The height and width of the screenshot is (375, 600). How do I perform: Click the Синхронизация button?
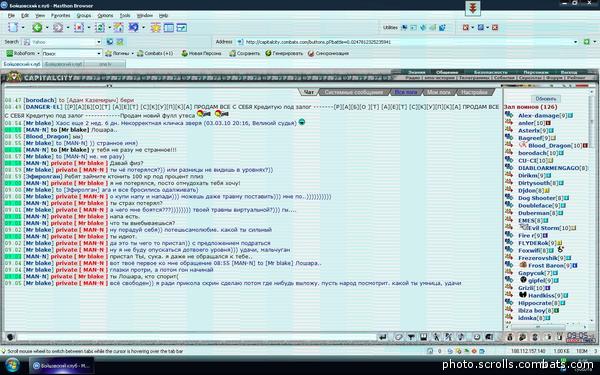pos(328,53)
